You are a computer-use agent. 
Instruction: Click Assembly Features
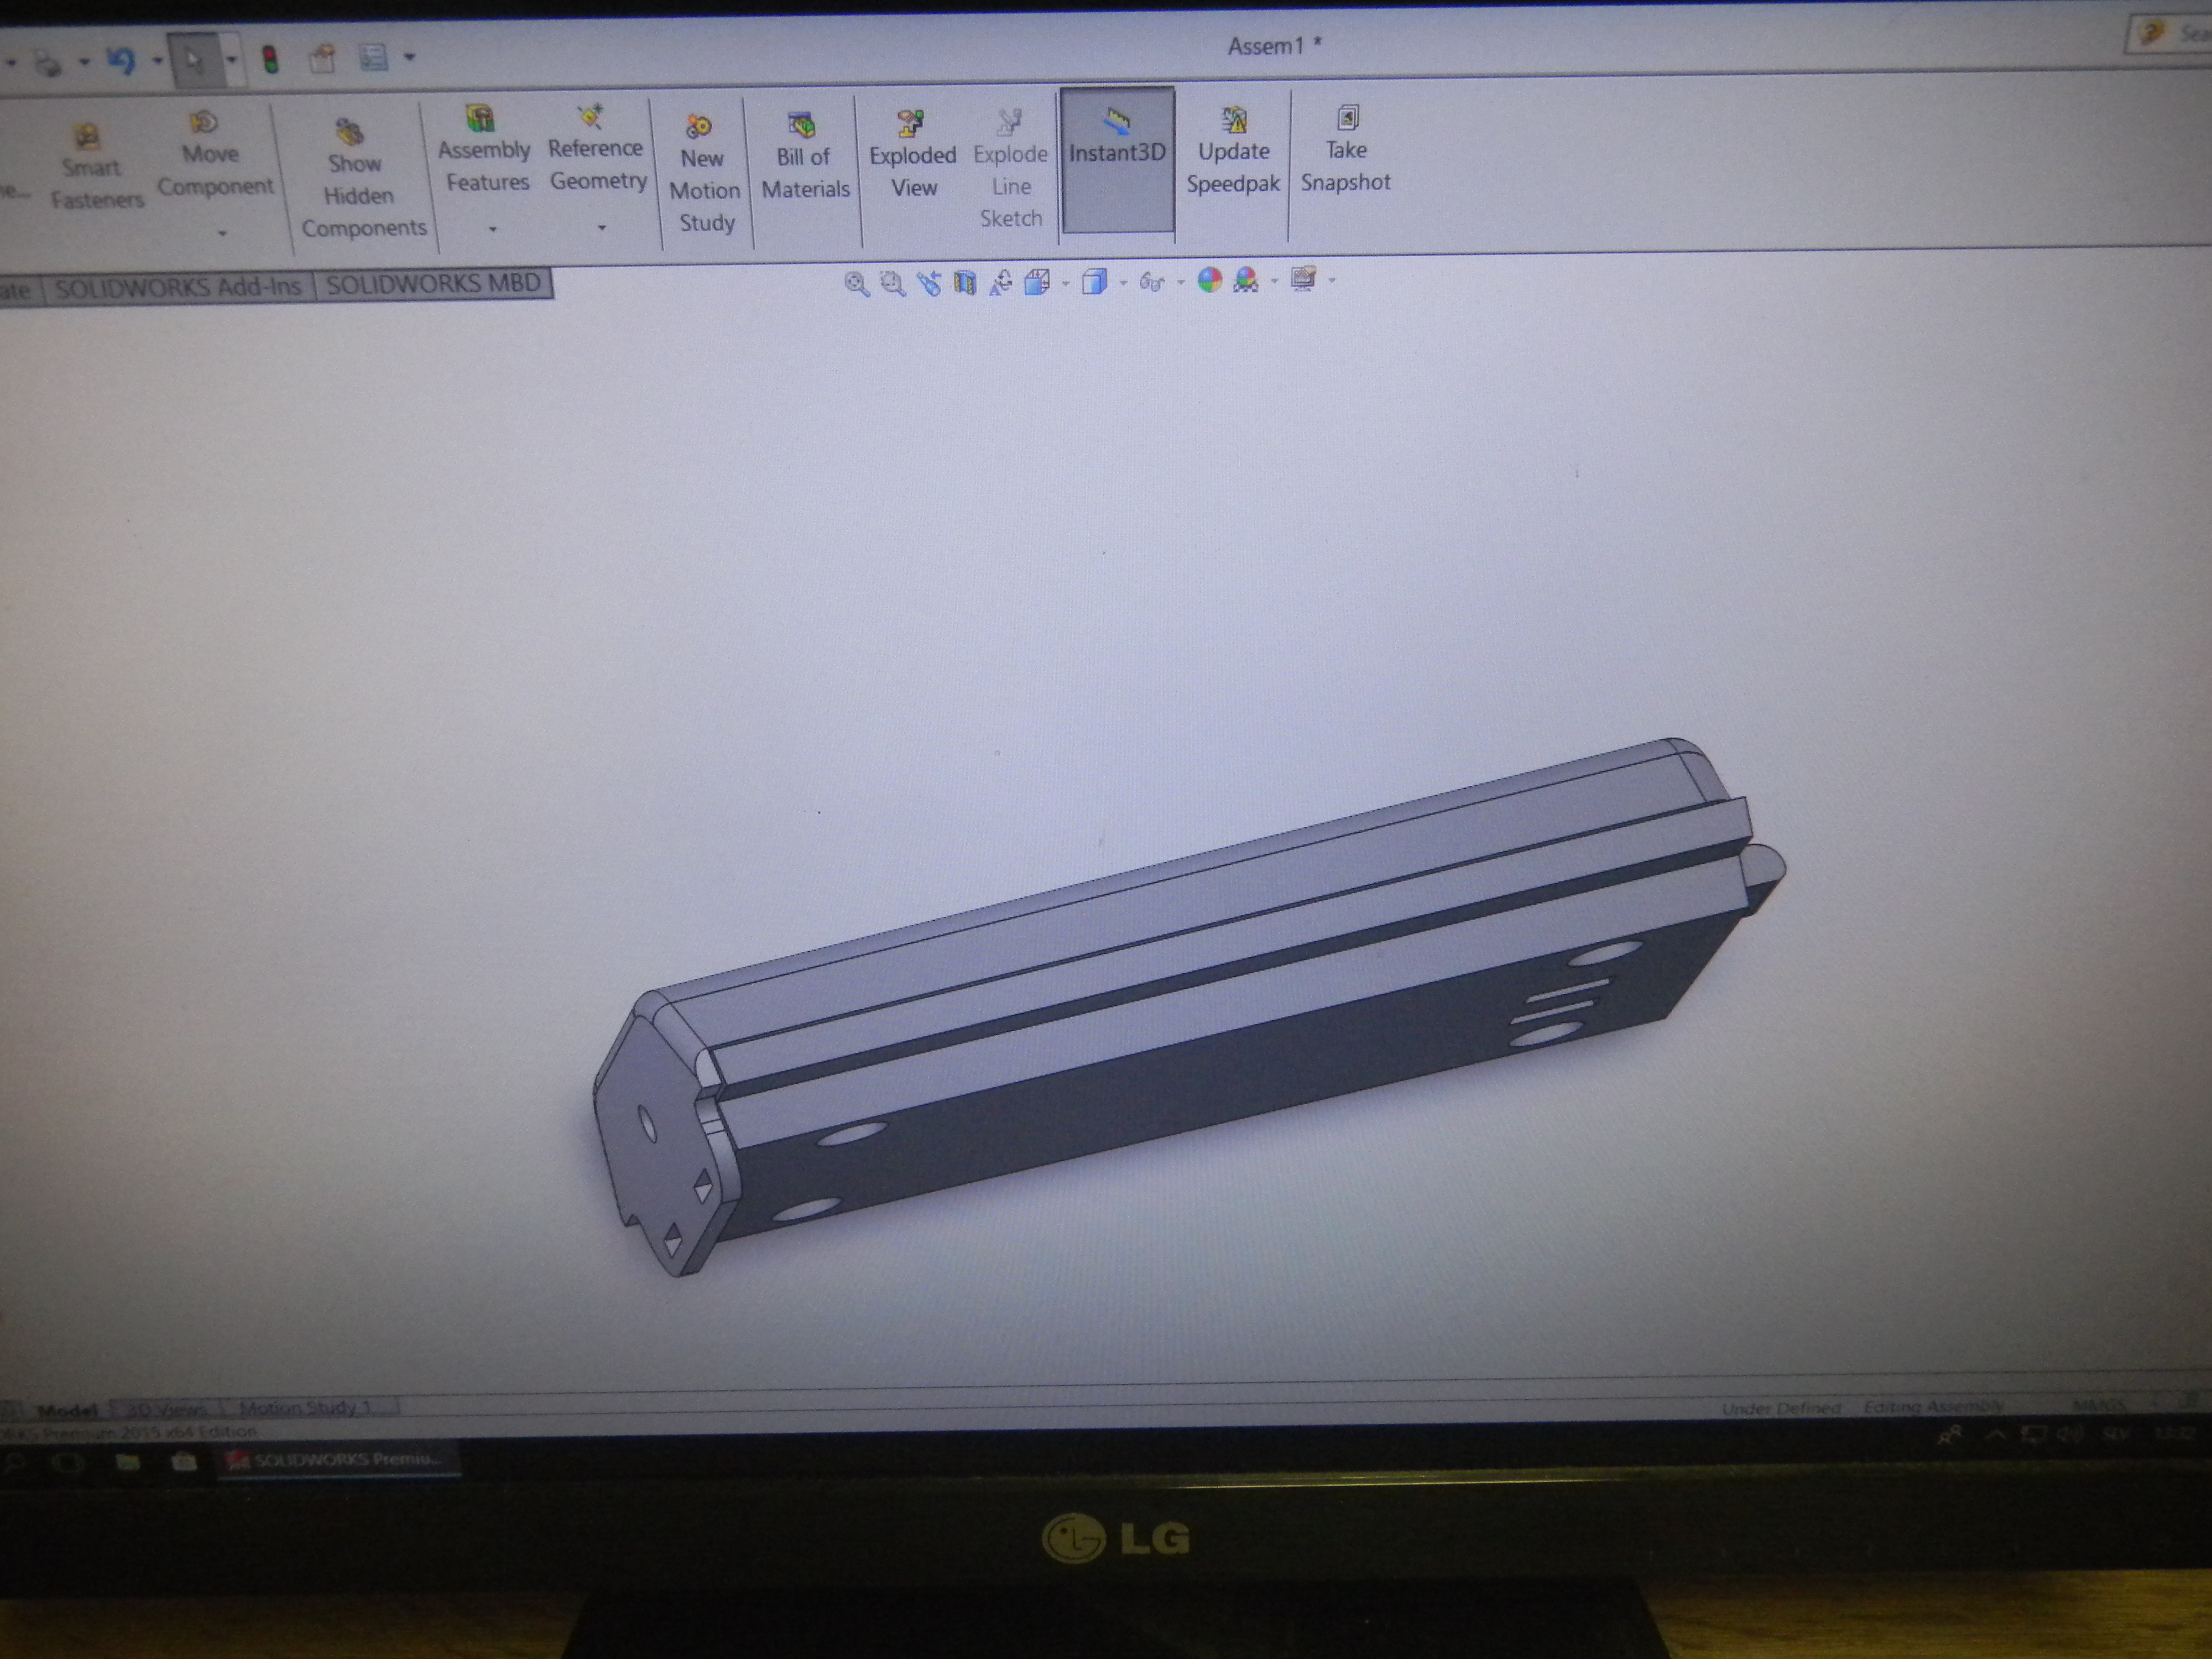coord(485,150)
